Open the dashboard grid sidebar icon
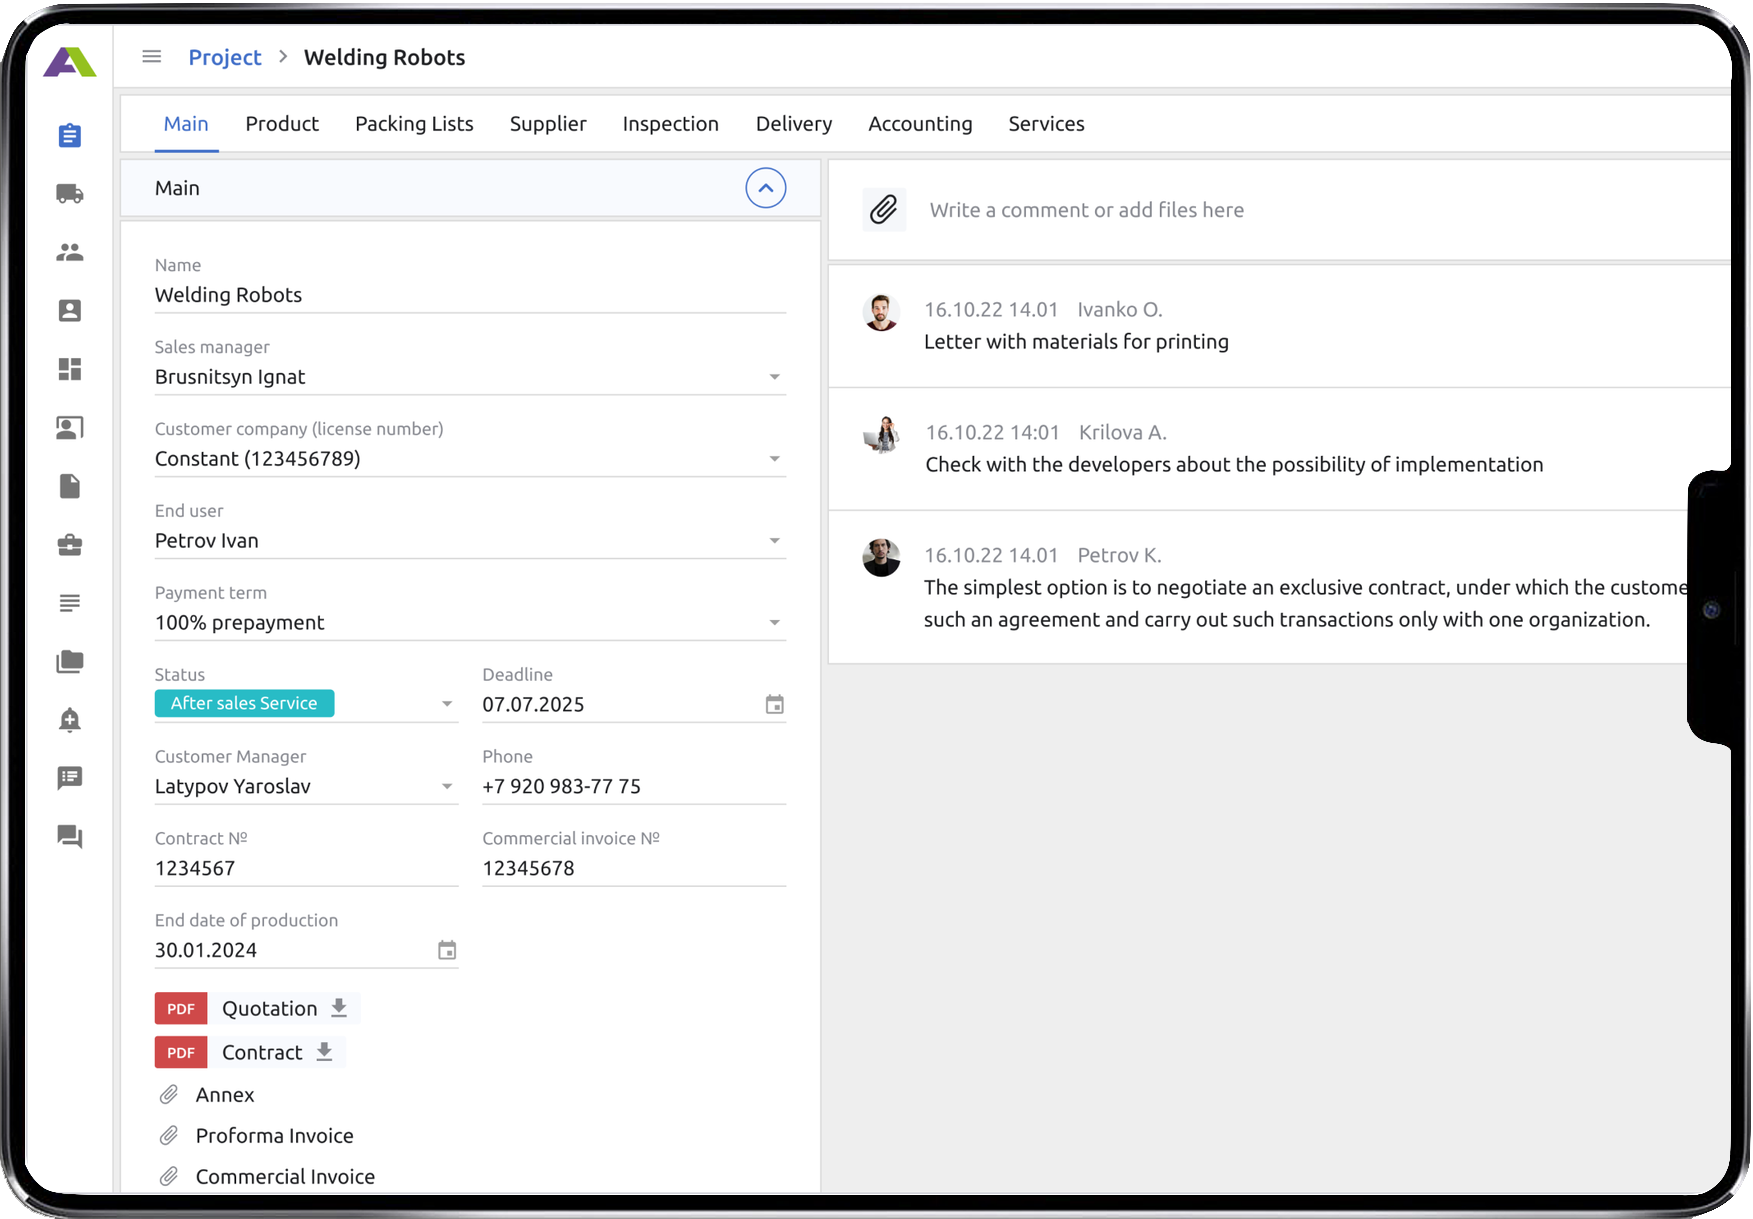1753x1219 pixels. point(69,369)
